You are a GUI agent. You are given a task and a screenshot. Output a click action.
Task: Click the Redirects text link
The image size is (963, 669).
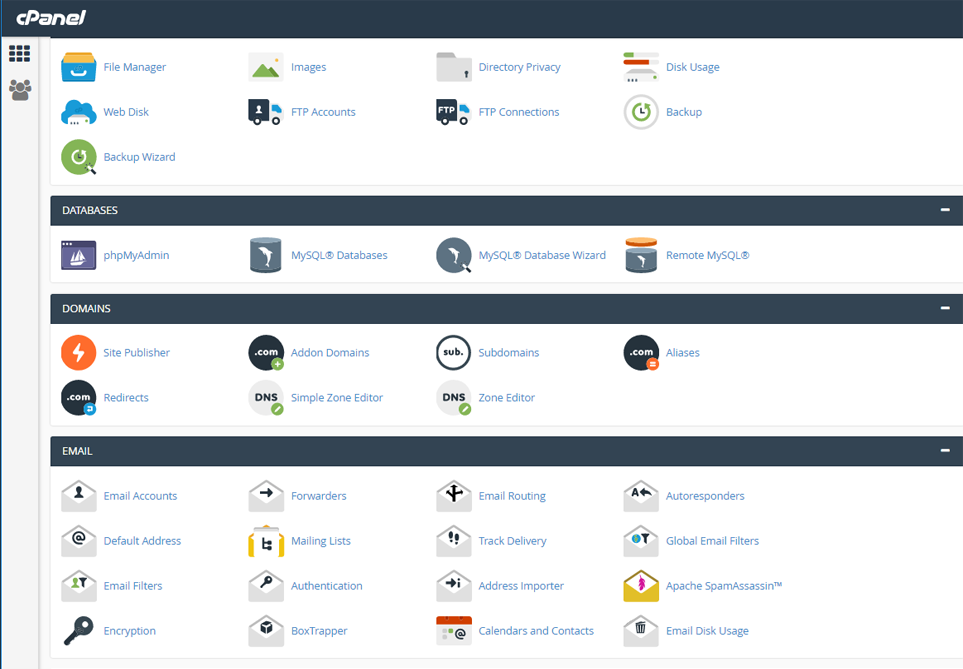click(x=126, y=397)
